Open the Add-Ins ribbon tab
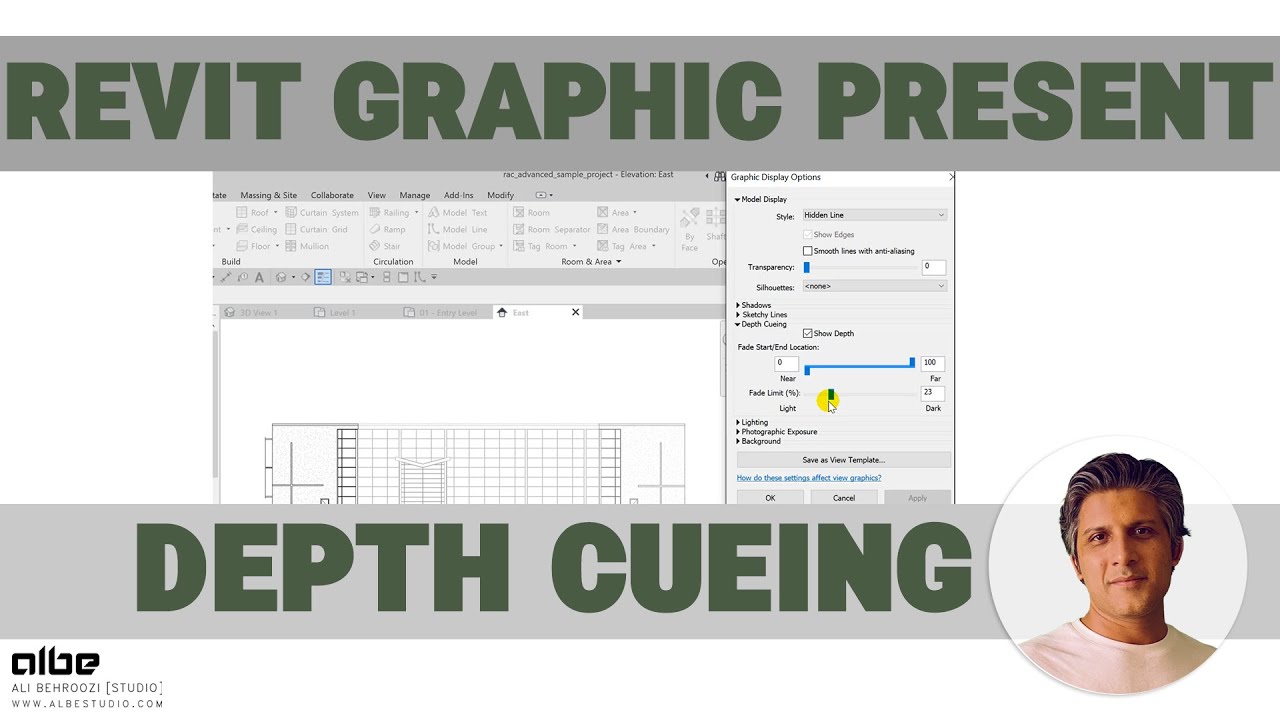Screen dimensions: 1280x720 (459, 195)
